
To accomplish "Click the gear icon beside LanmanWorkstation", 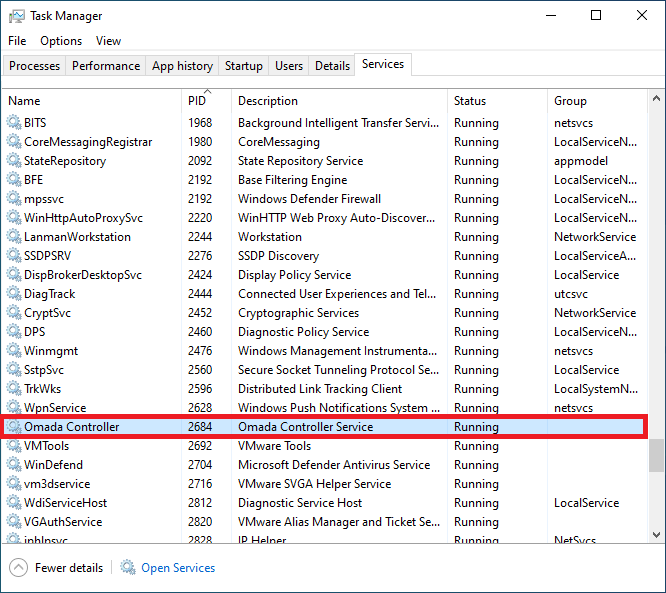I will (x=14, y=237).
